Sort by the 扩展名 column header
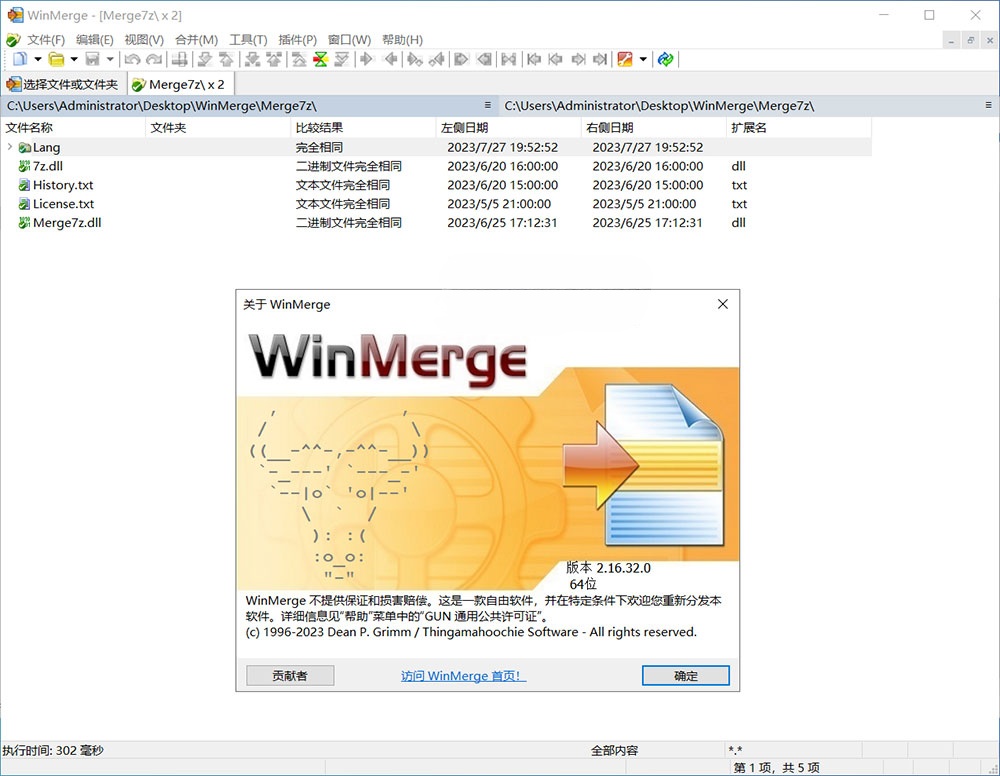Viewport: 1000px width, 776px height. 799,128
